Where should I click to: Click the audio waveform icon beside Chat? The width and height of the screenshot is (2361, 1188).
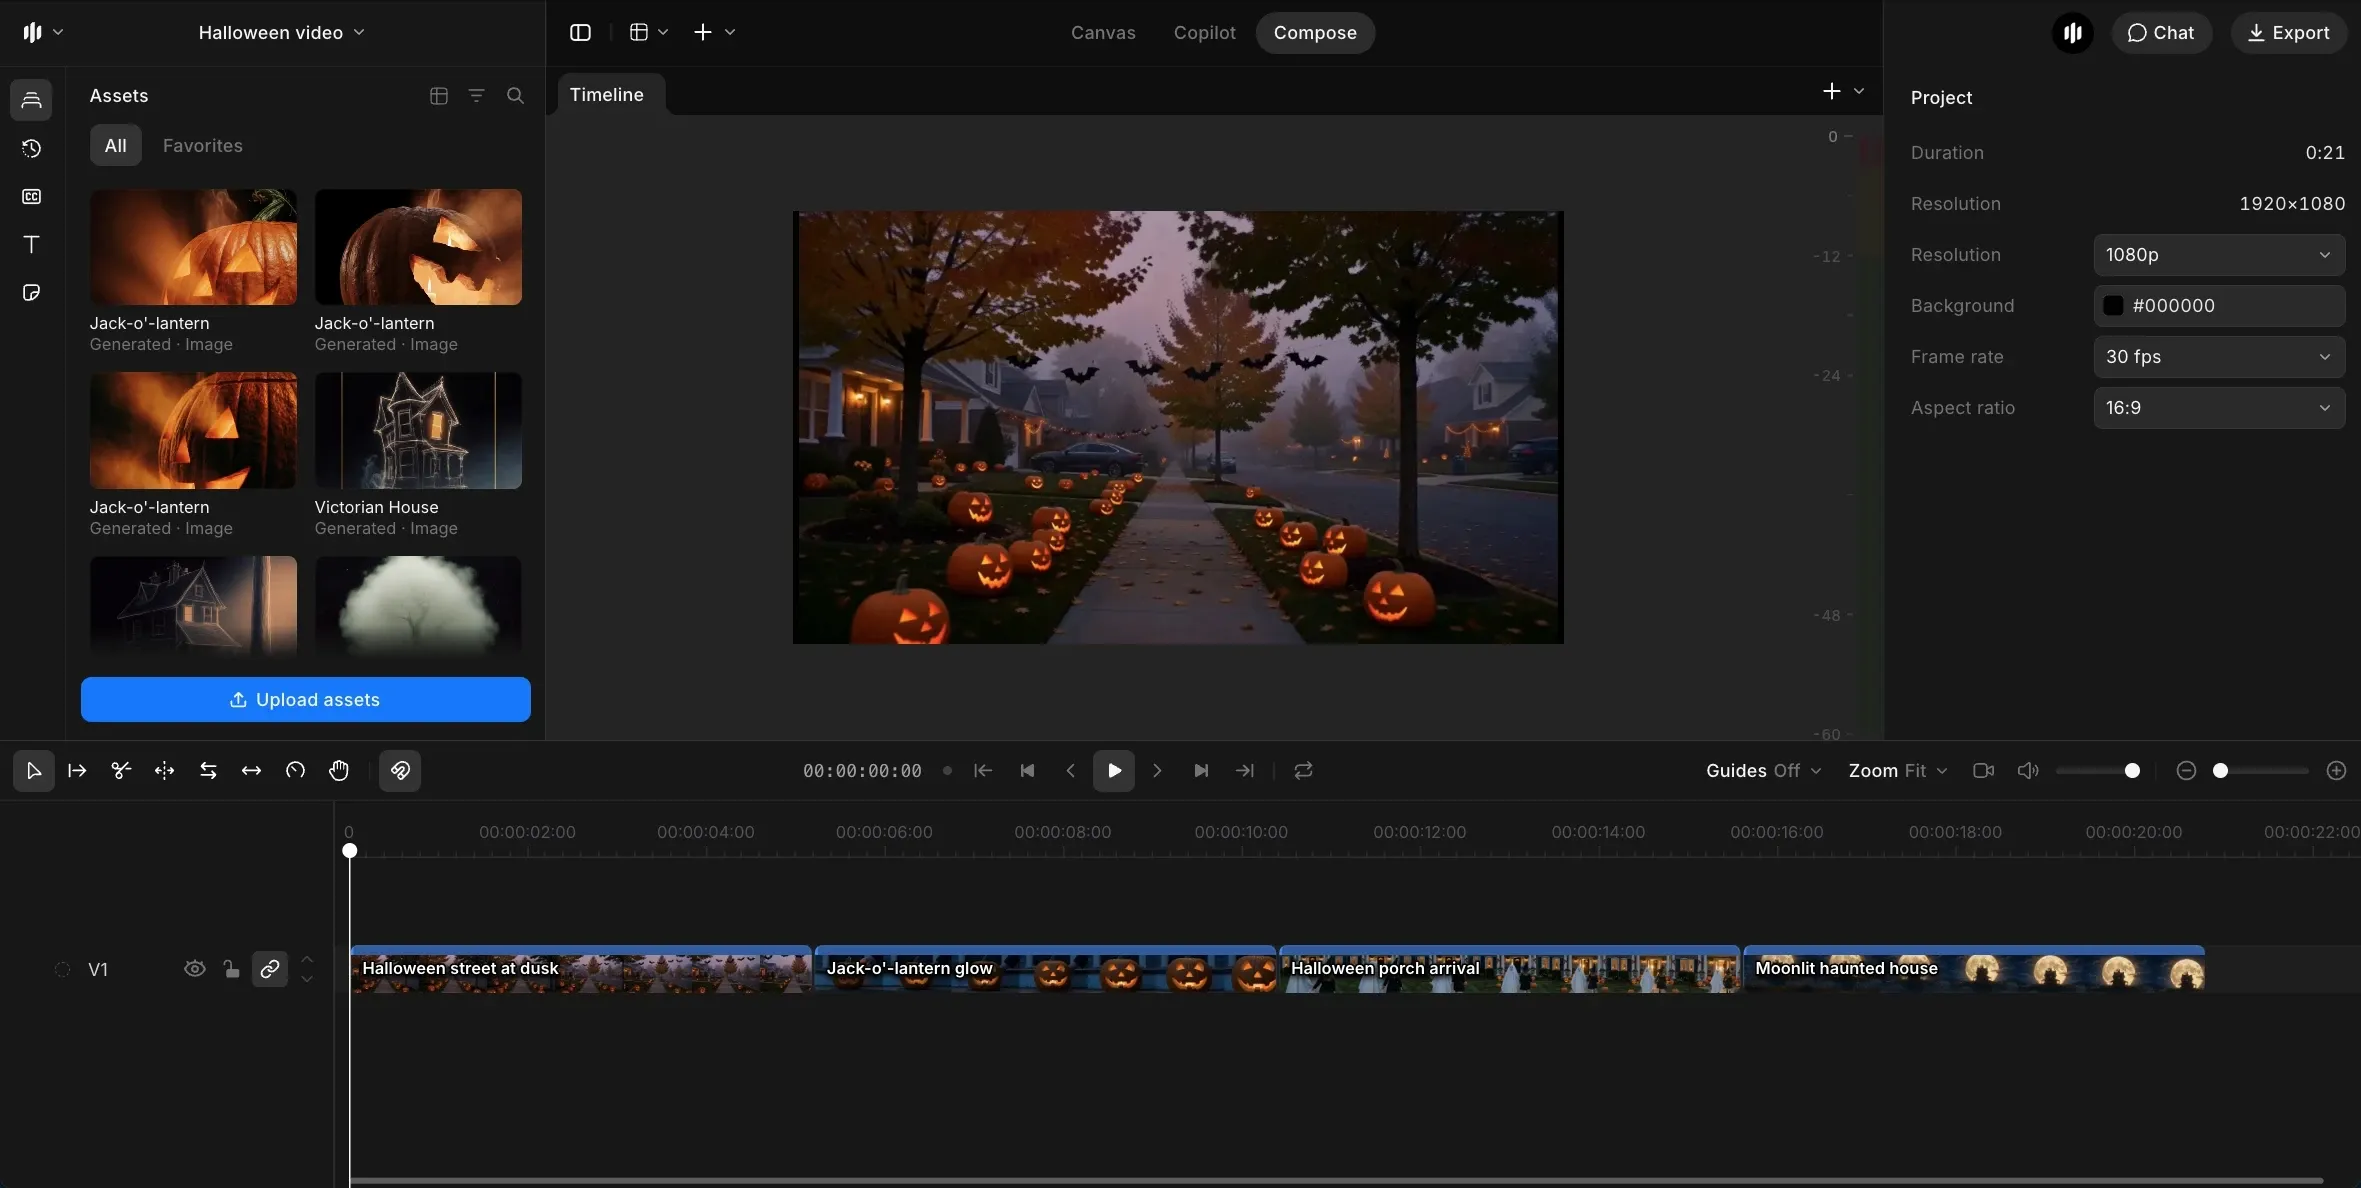pyautogui.click(x=2072, y=33)
